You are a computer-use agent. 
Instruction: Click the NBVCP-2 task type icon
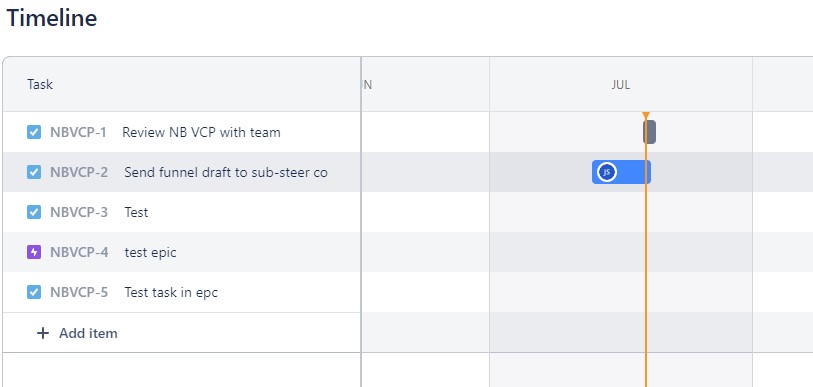tap(34, 172)
